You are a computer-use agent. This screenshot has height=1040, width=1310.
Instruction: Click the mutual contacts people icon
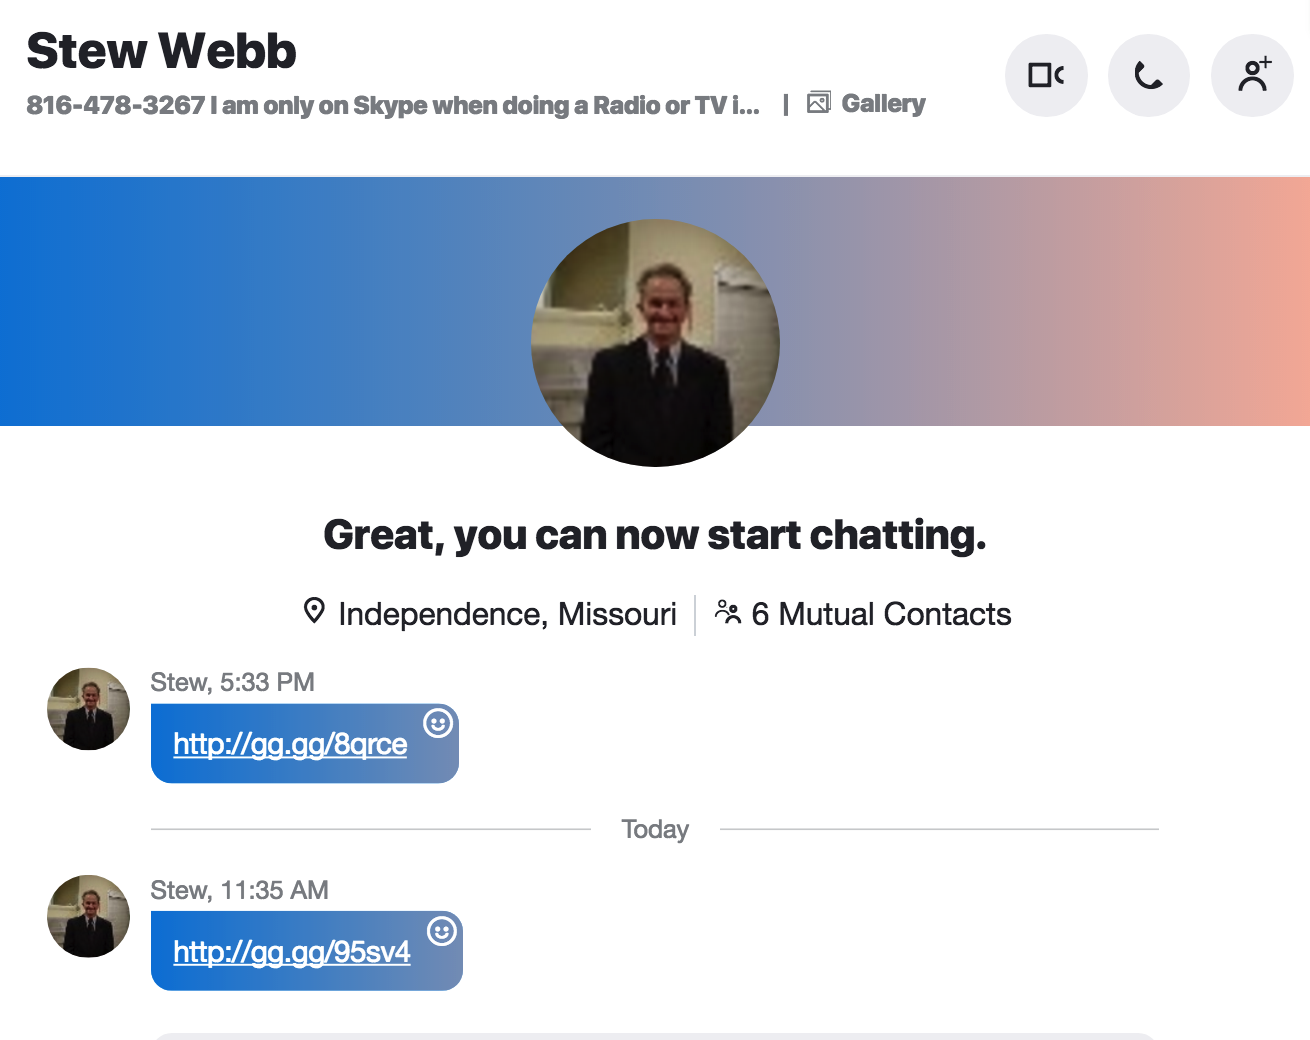pyautogui.click(x=728, y=612)
